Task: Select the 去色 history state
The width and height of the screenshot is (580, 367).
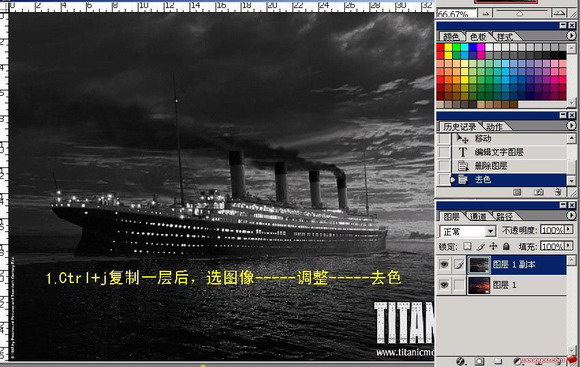Action: (509, 179)
